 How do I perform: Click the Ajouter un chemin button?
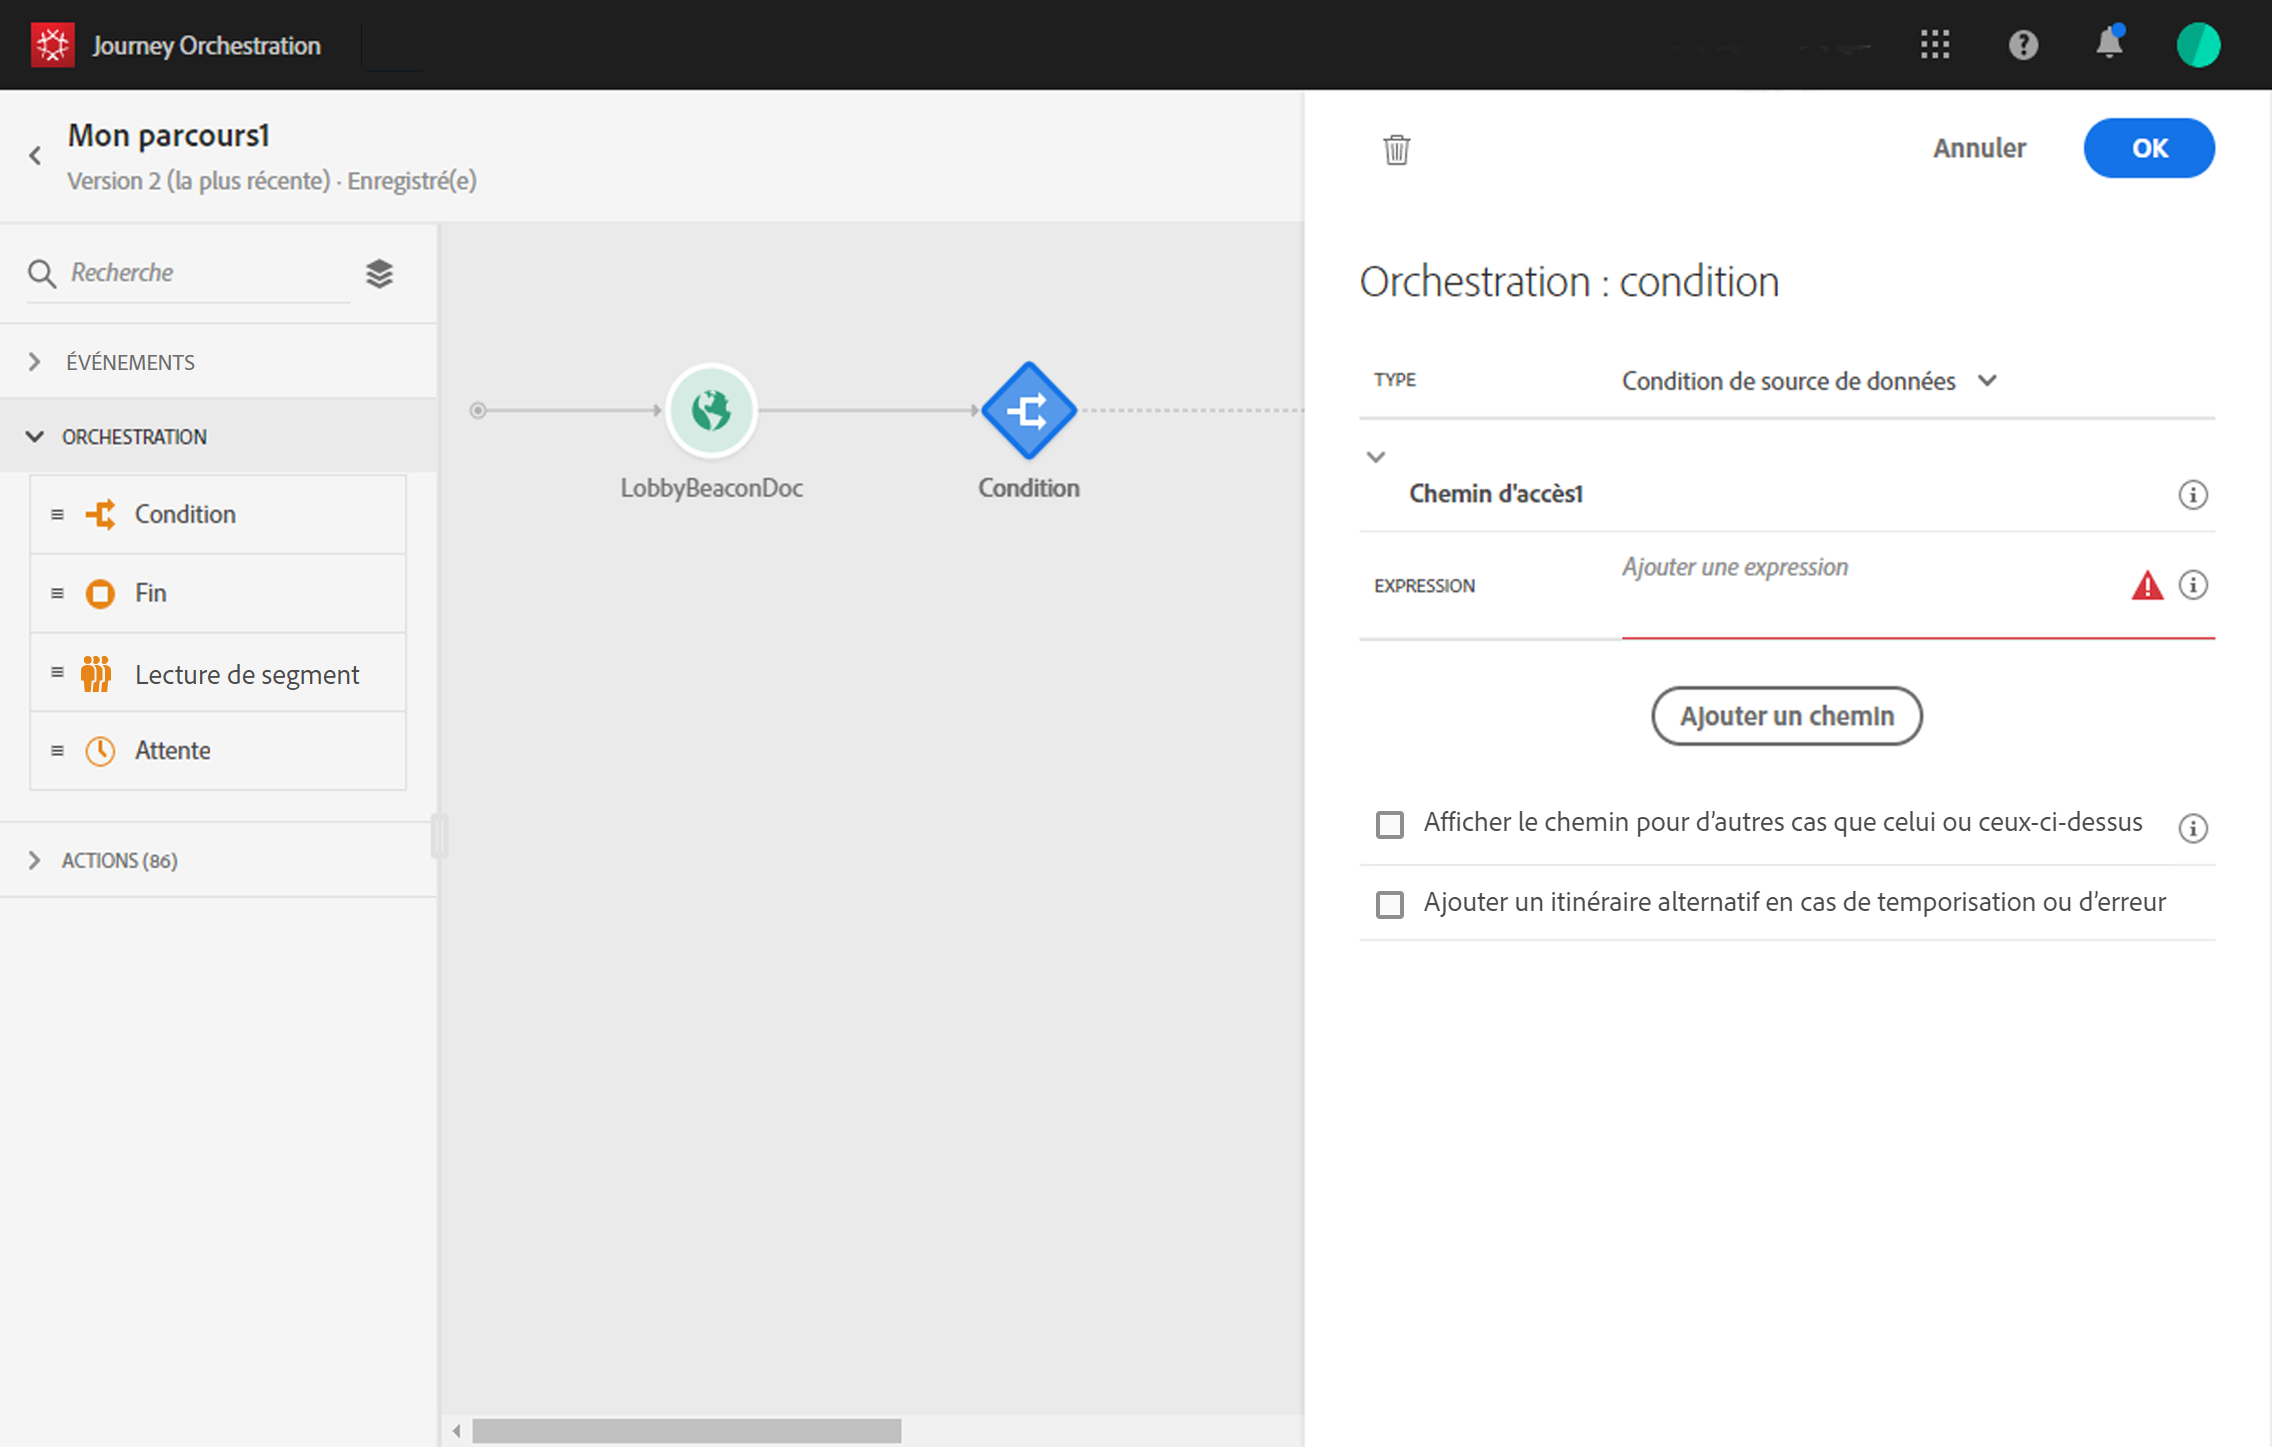(x=1786, y=716)
